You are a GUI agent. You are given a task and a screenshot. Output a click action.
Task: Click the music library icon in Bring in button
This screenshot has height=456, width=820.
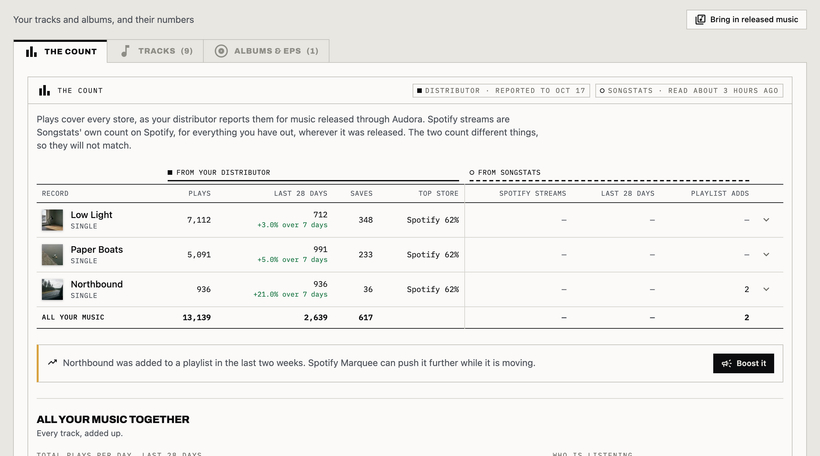[x=700, y=19]
